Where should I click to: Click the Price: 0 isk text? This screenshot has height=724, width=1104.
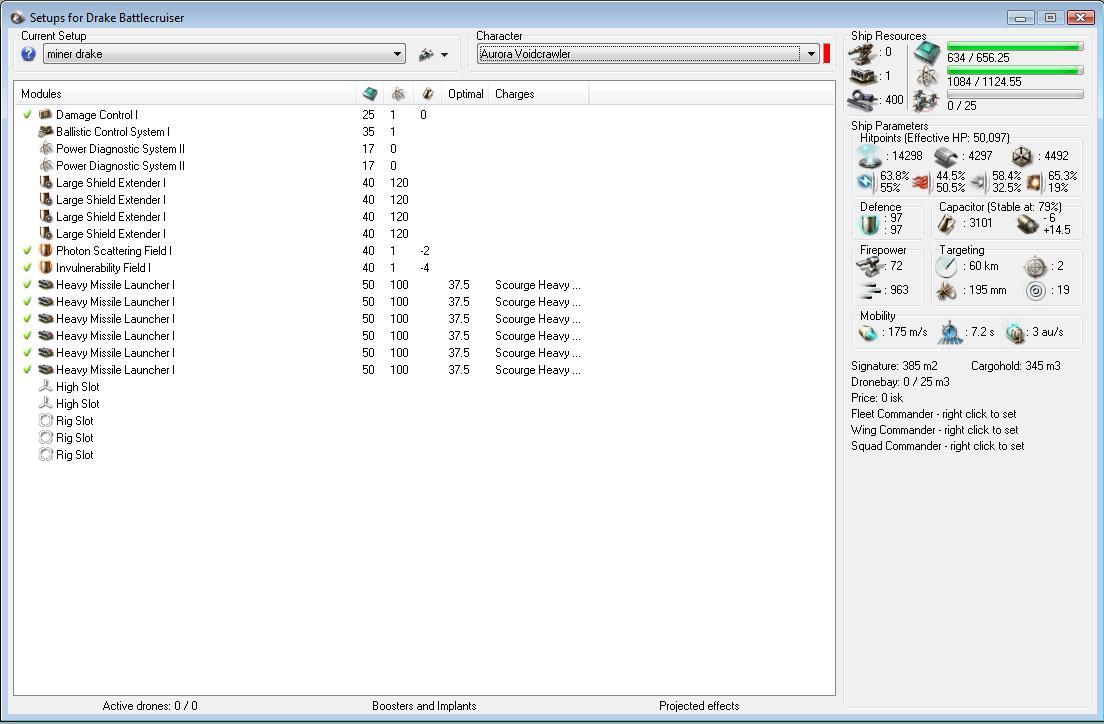click(877, 398)
